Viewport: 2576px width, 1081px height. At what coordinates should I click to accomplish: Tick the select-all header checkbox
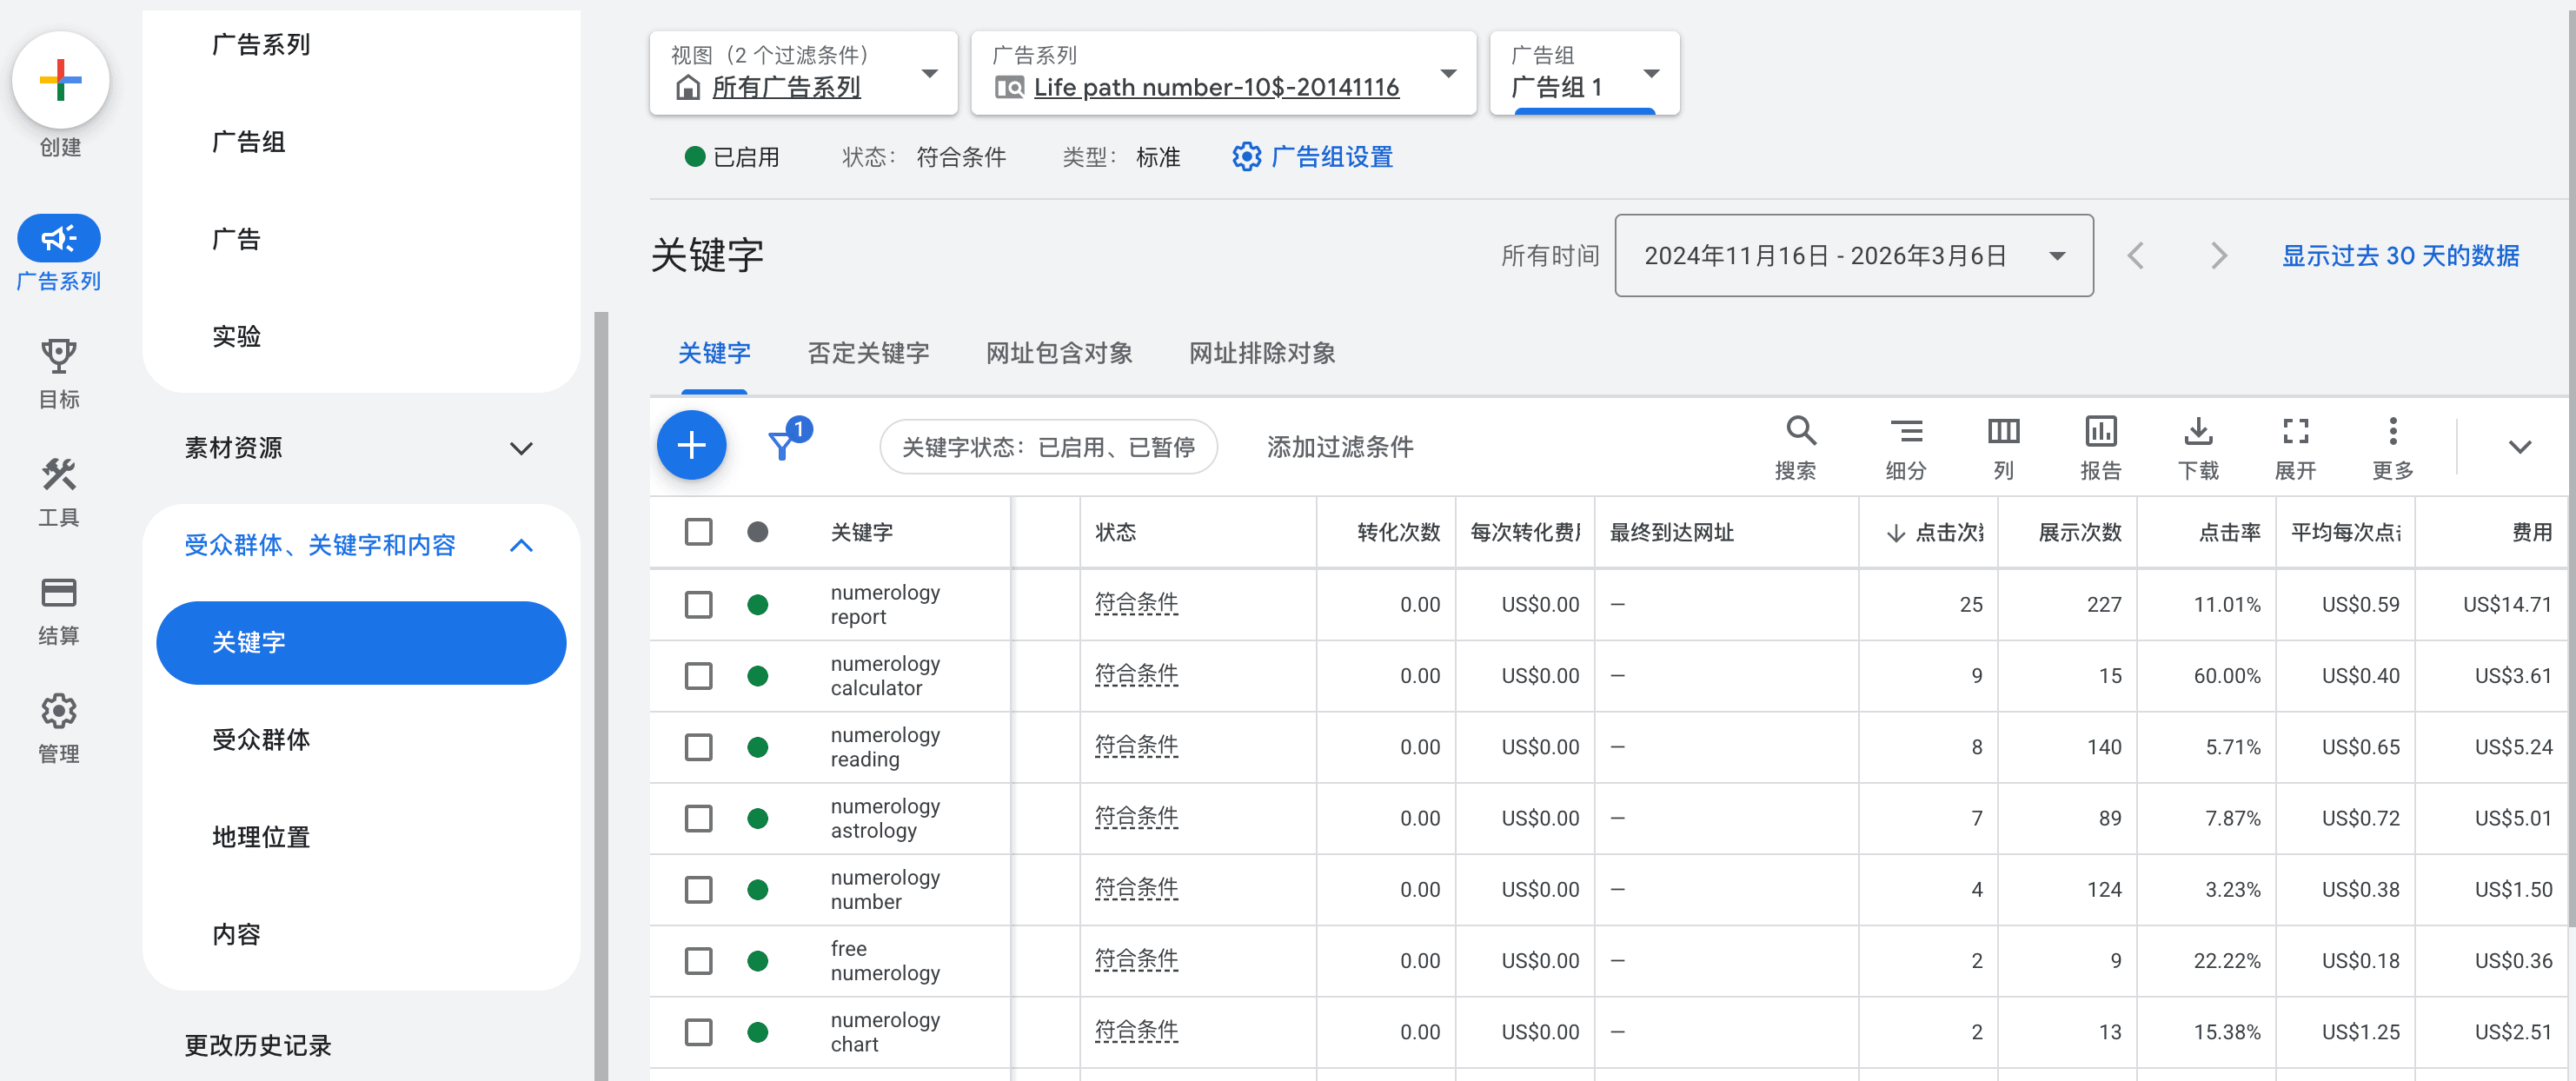click(698, 531)
